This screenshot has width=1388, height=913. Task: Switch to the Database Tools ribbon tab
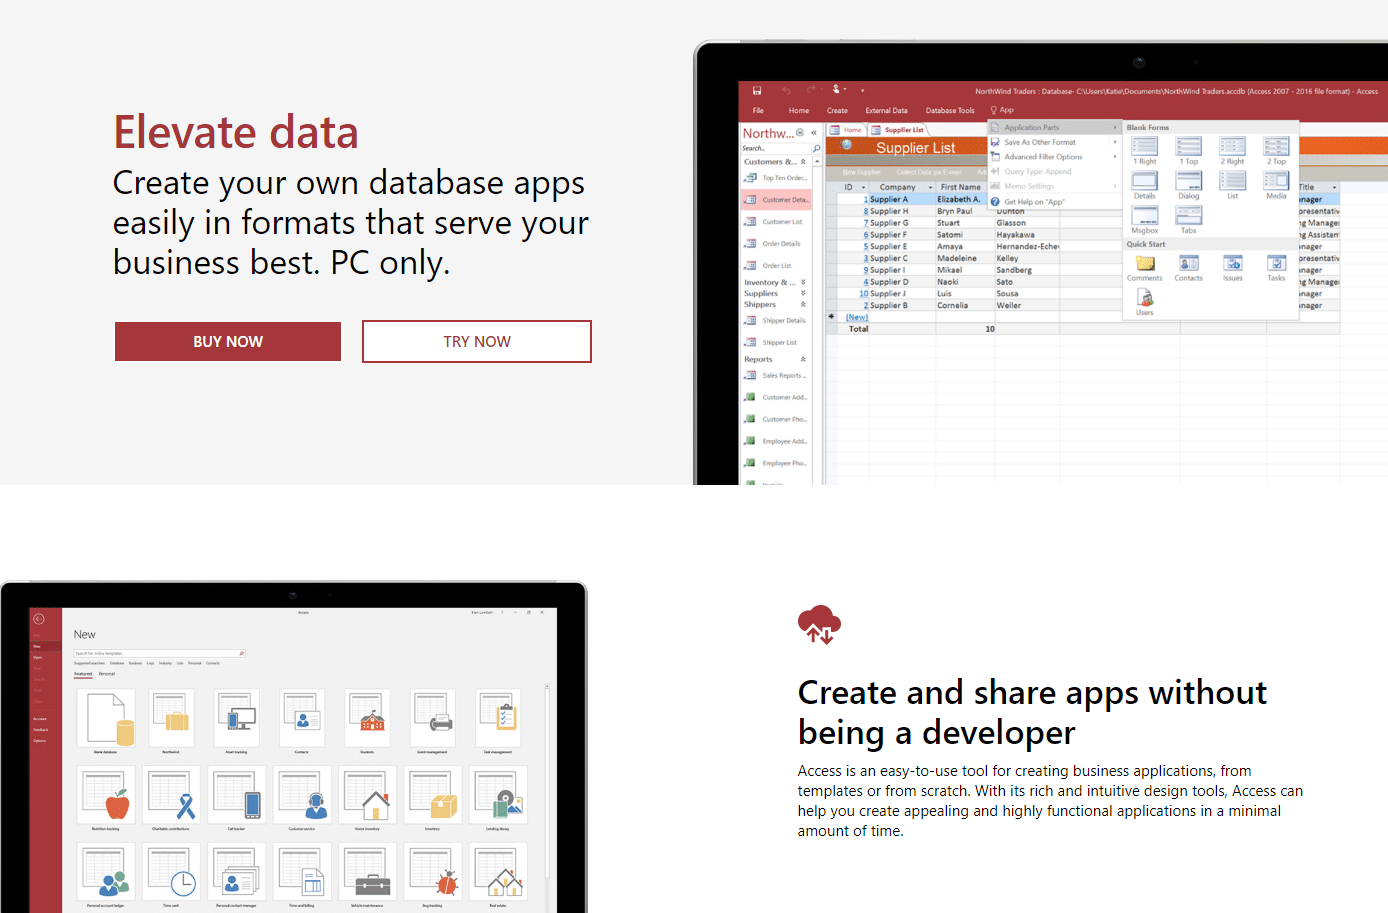[950, 110]
